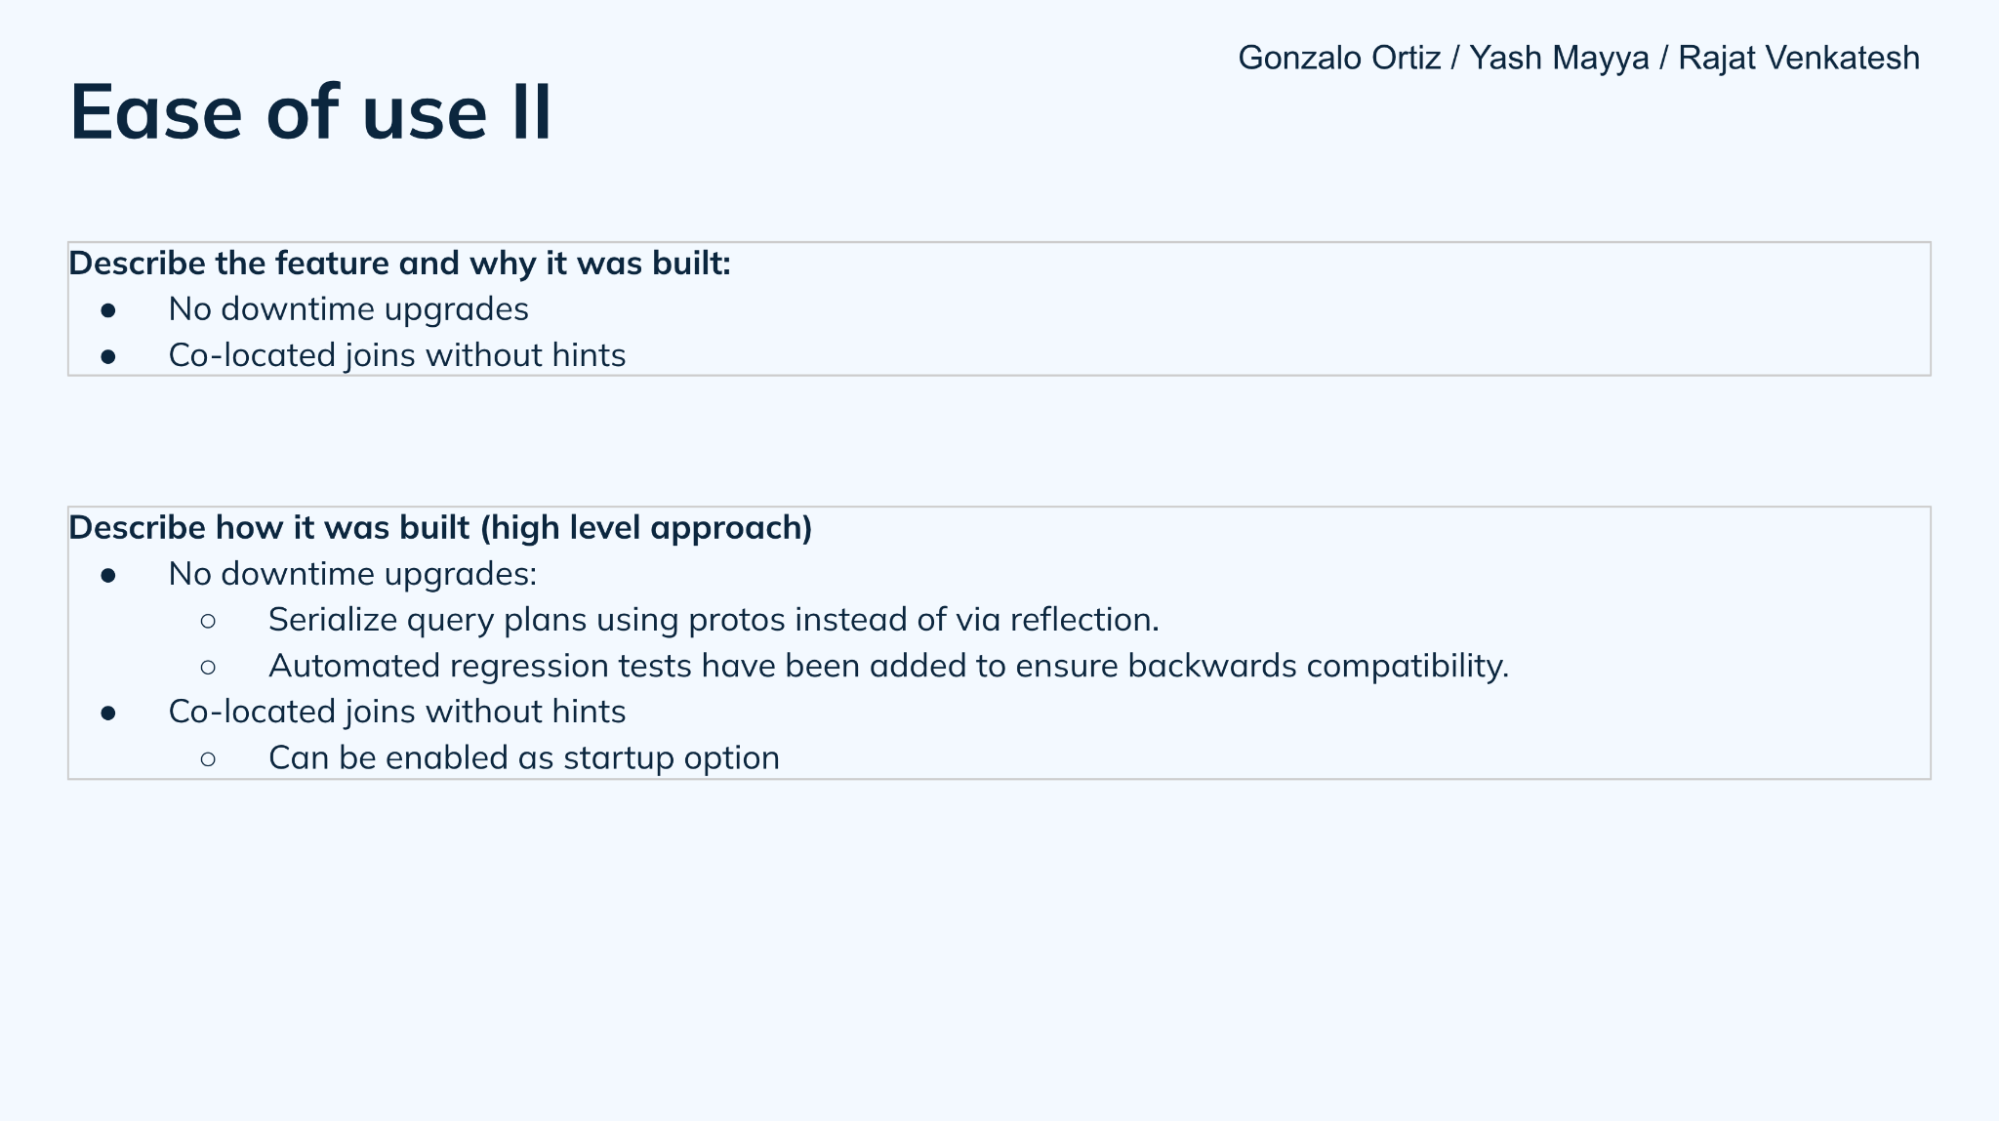Click the name Rajat Venkatesh

tap(1798, 58)
